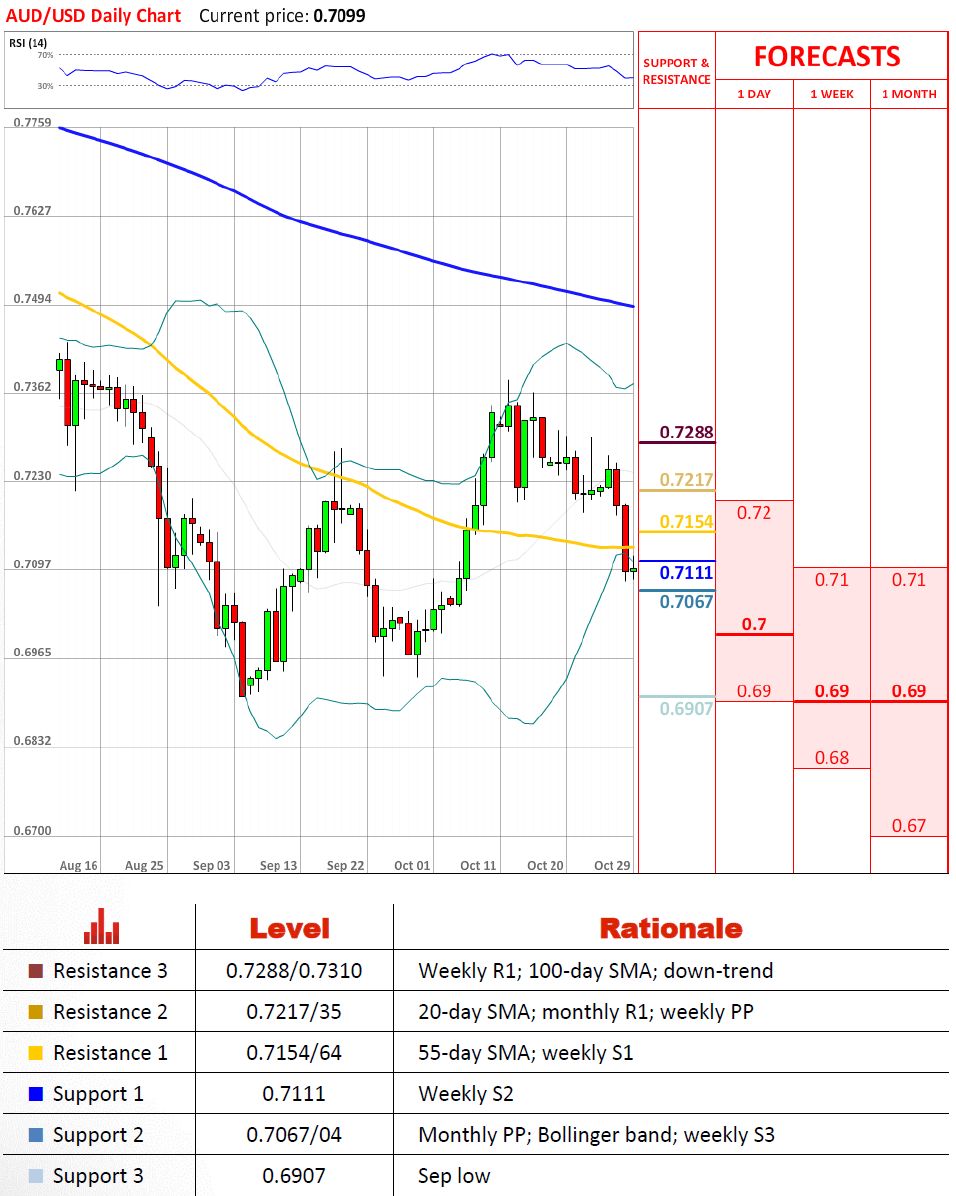
Task: Click the RSI (14) indicator label
Action: point(27,43)
